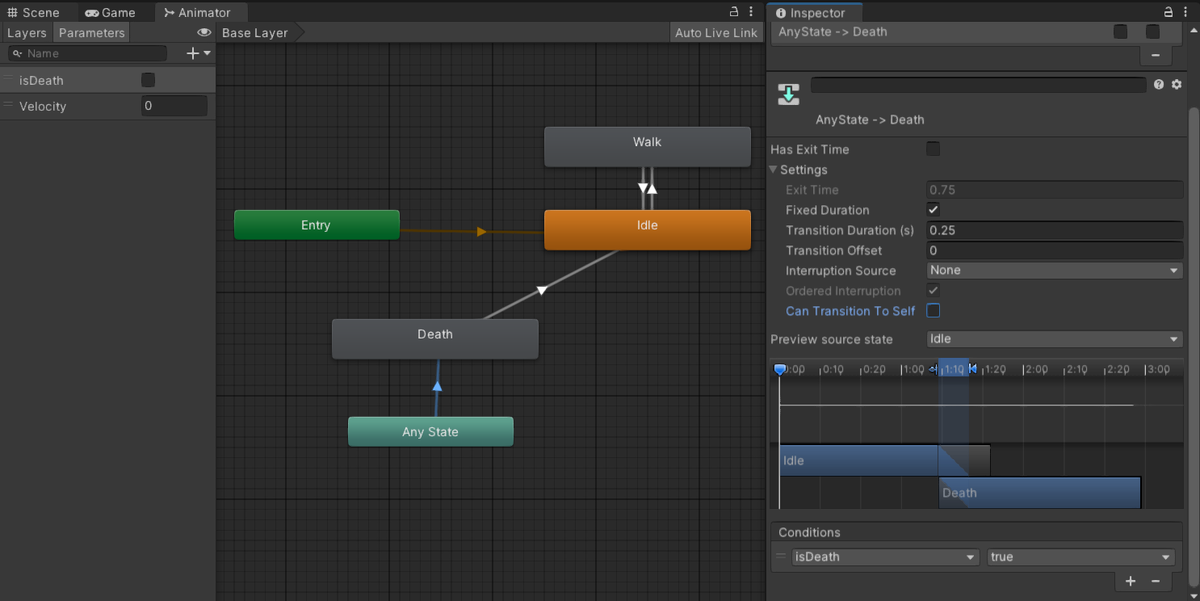The height and width of the screenshot is (601, 1200).
Task: Click the right transition-range handle on the timeline
Action: coord(972,369)
